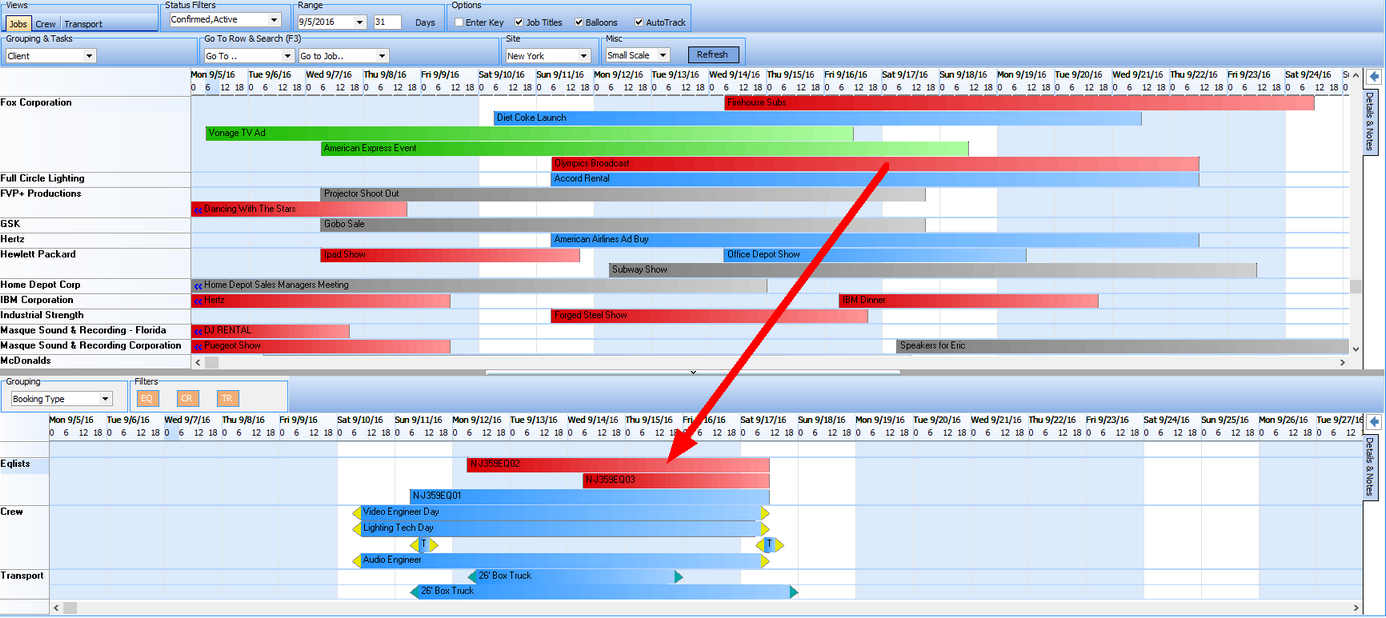Click yellow start marker of Video Engineer Day
This screenshot has height=618, width=1386.
click(357, 512)
